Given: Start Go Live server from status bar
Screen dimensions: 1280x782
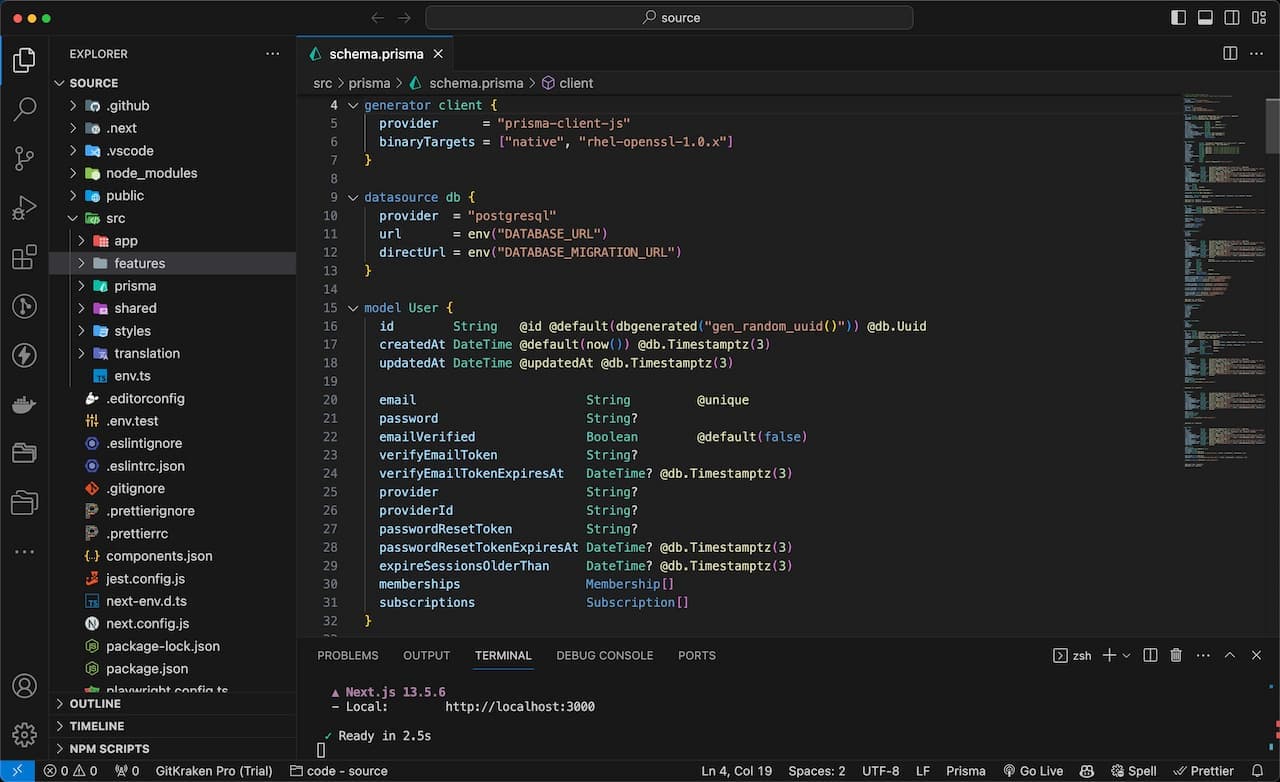Looking at the screenshot, I should [x=1033, y=771].
